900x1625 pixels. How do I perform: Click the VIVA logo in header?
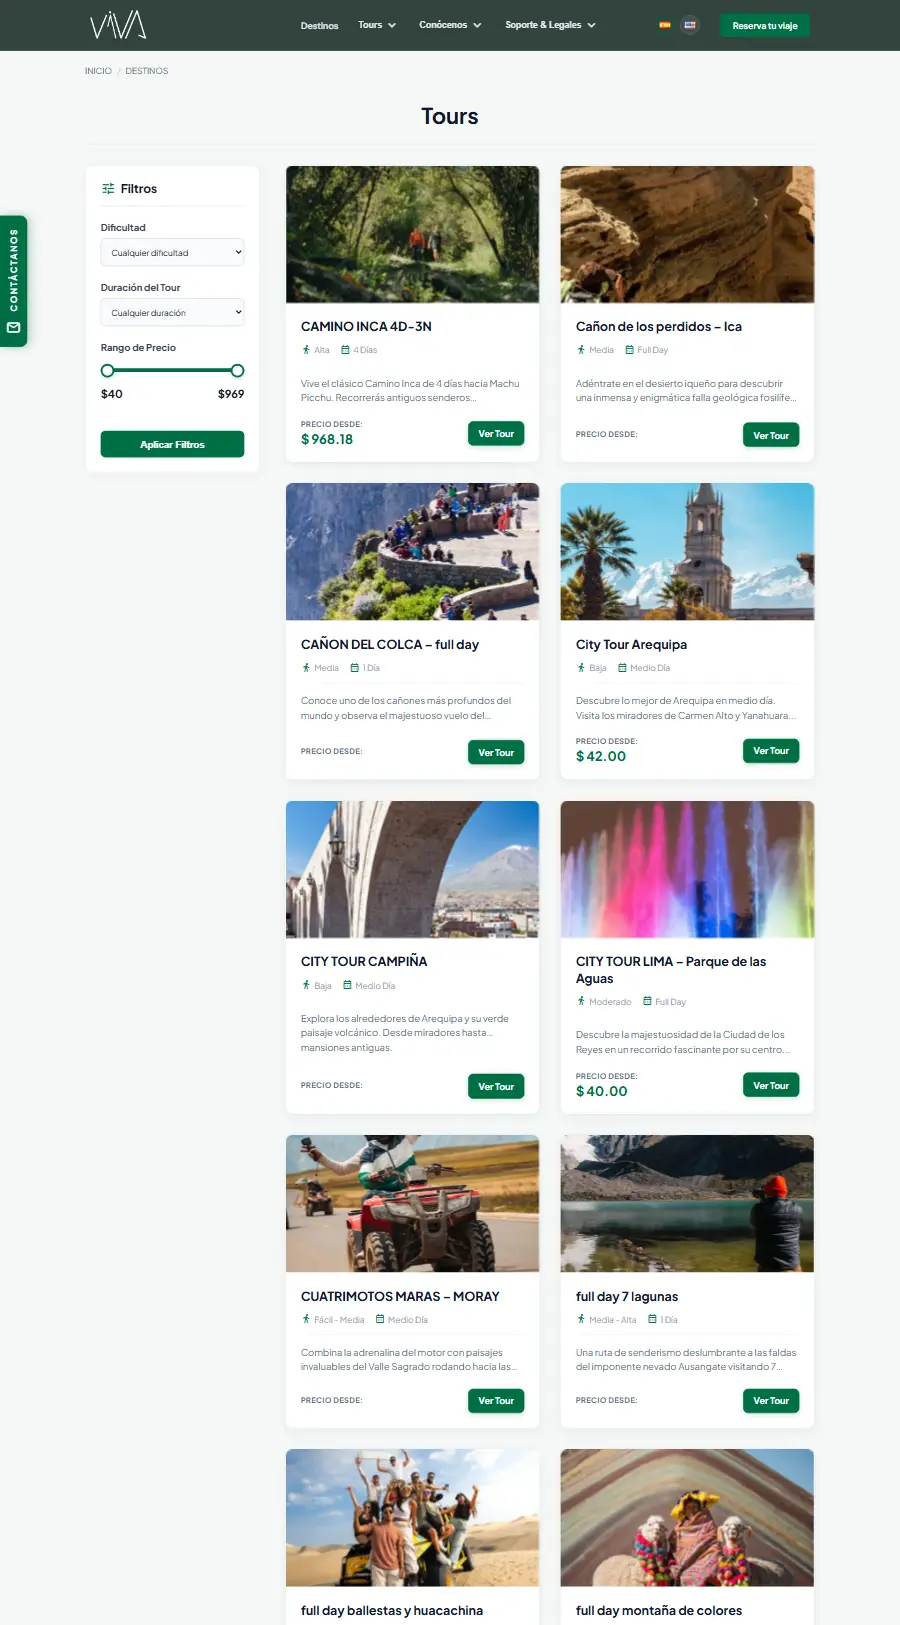coord(118,25)
